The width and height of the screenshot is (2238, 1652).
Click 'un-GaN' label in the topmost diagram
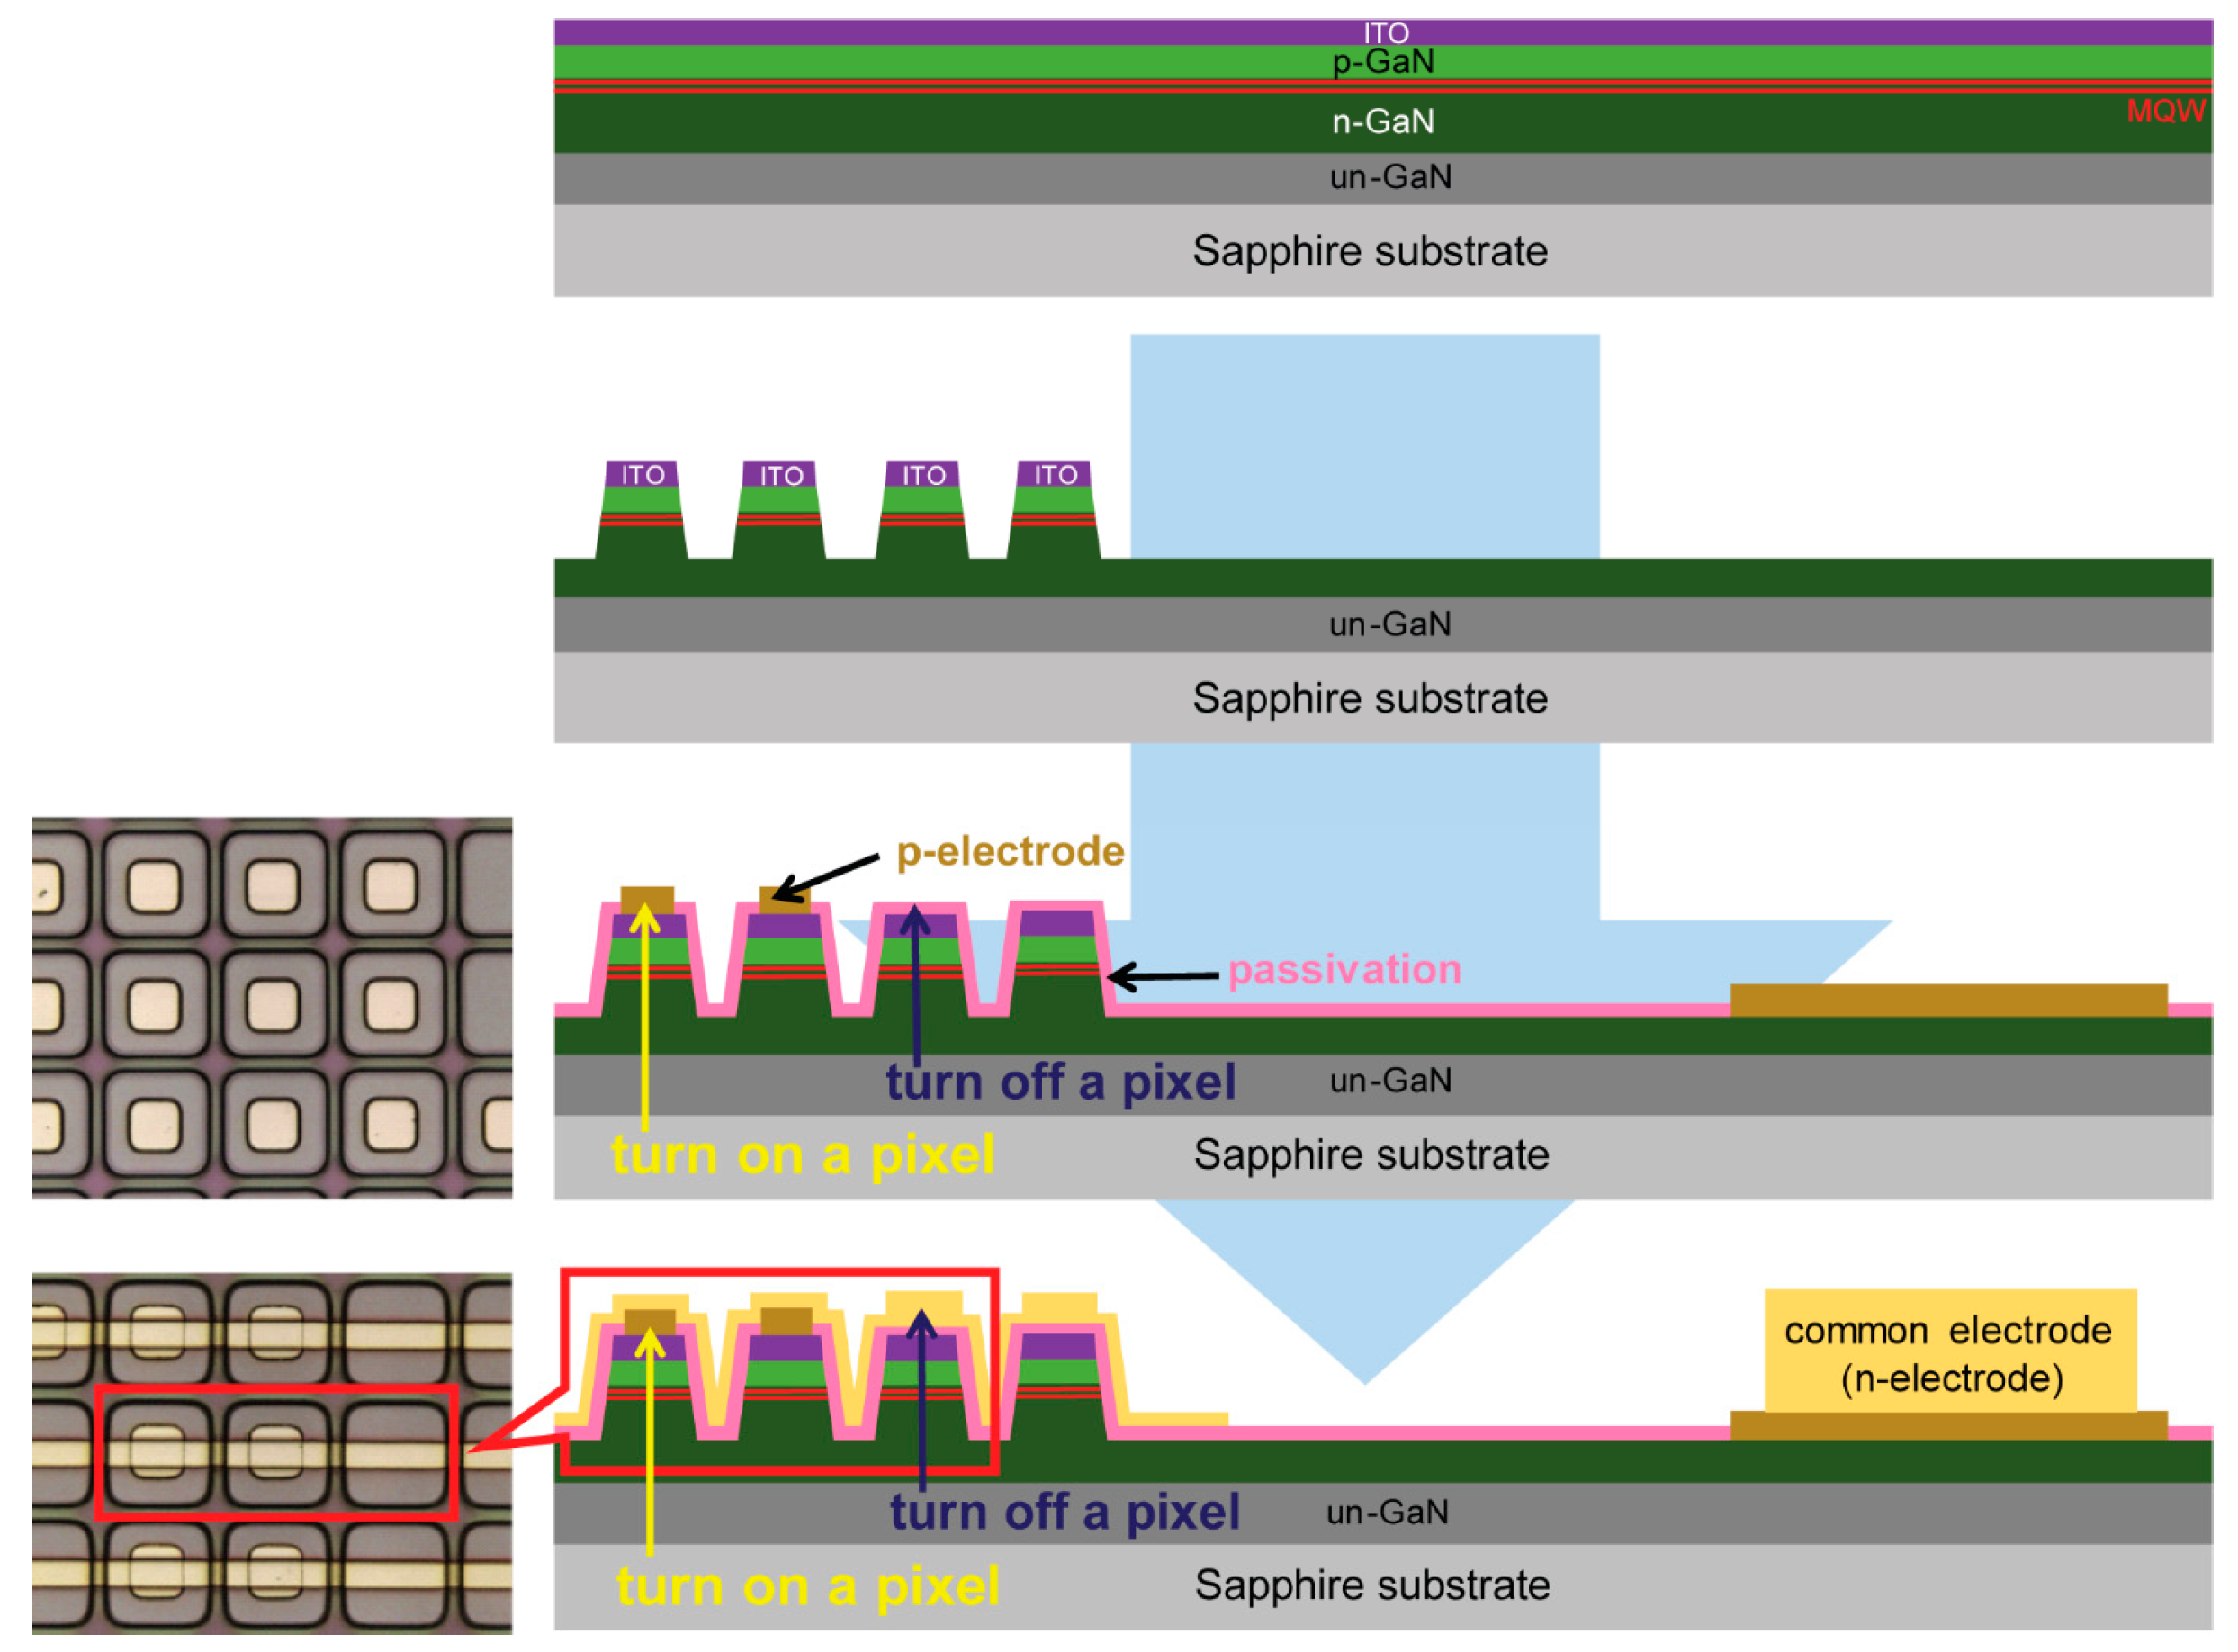1390,178
